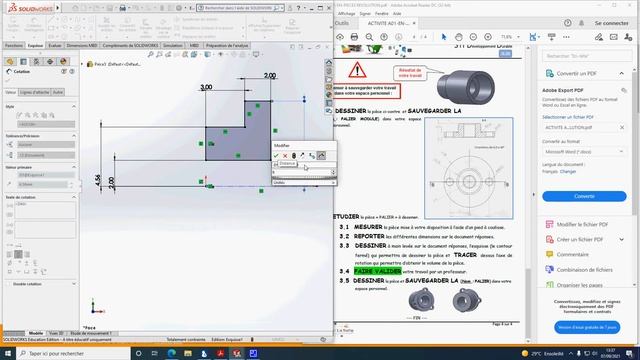Click the reverse direction arrow icon in Modifier dialog
The height and width of the screenshot is (360, 640).
(x=302, y=156)
